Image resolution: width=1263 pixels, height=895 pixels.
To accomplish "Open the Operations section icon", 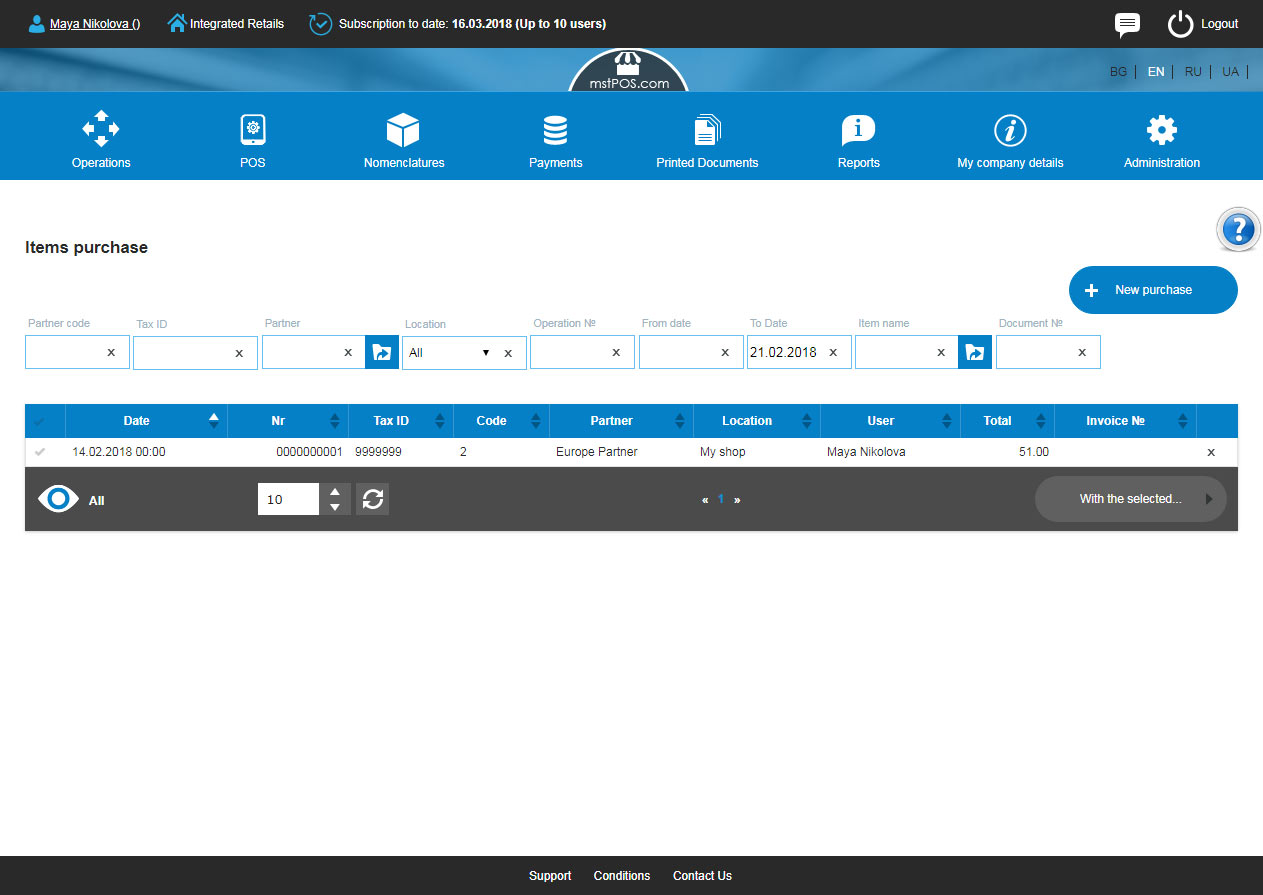I will pyautogui.click(x=101, y=130).
